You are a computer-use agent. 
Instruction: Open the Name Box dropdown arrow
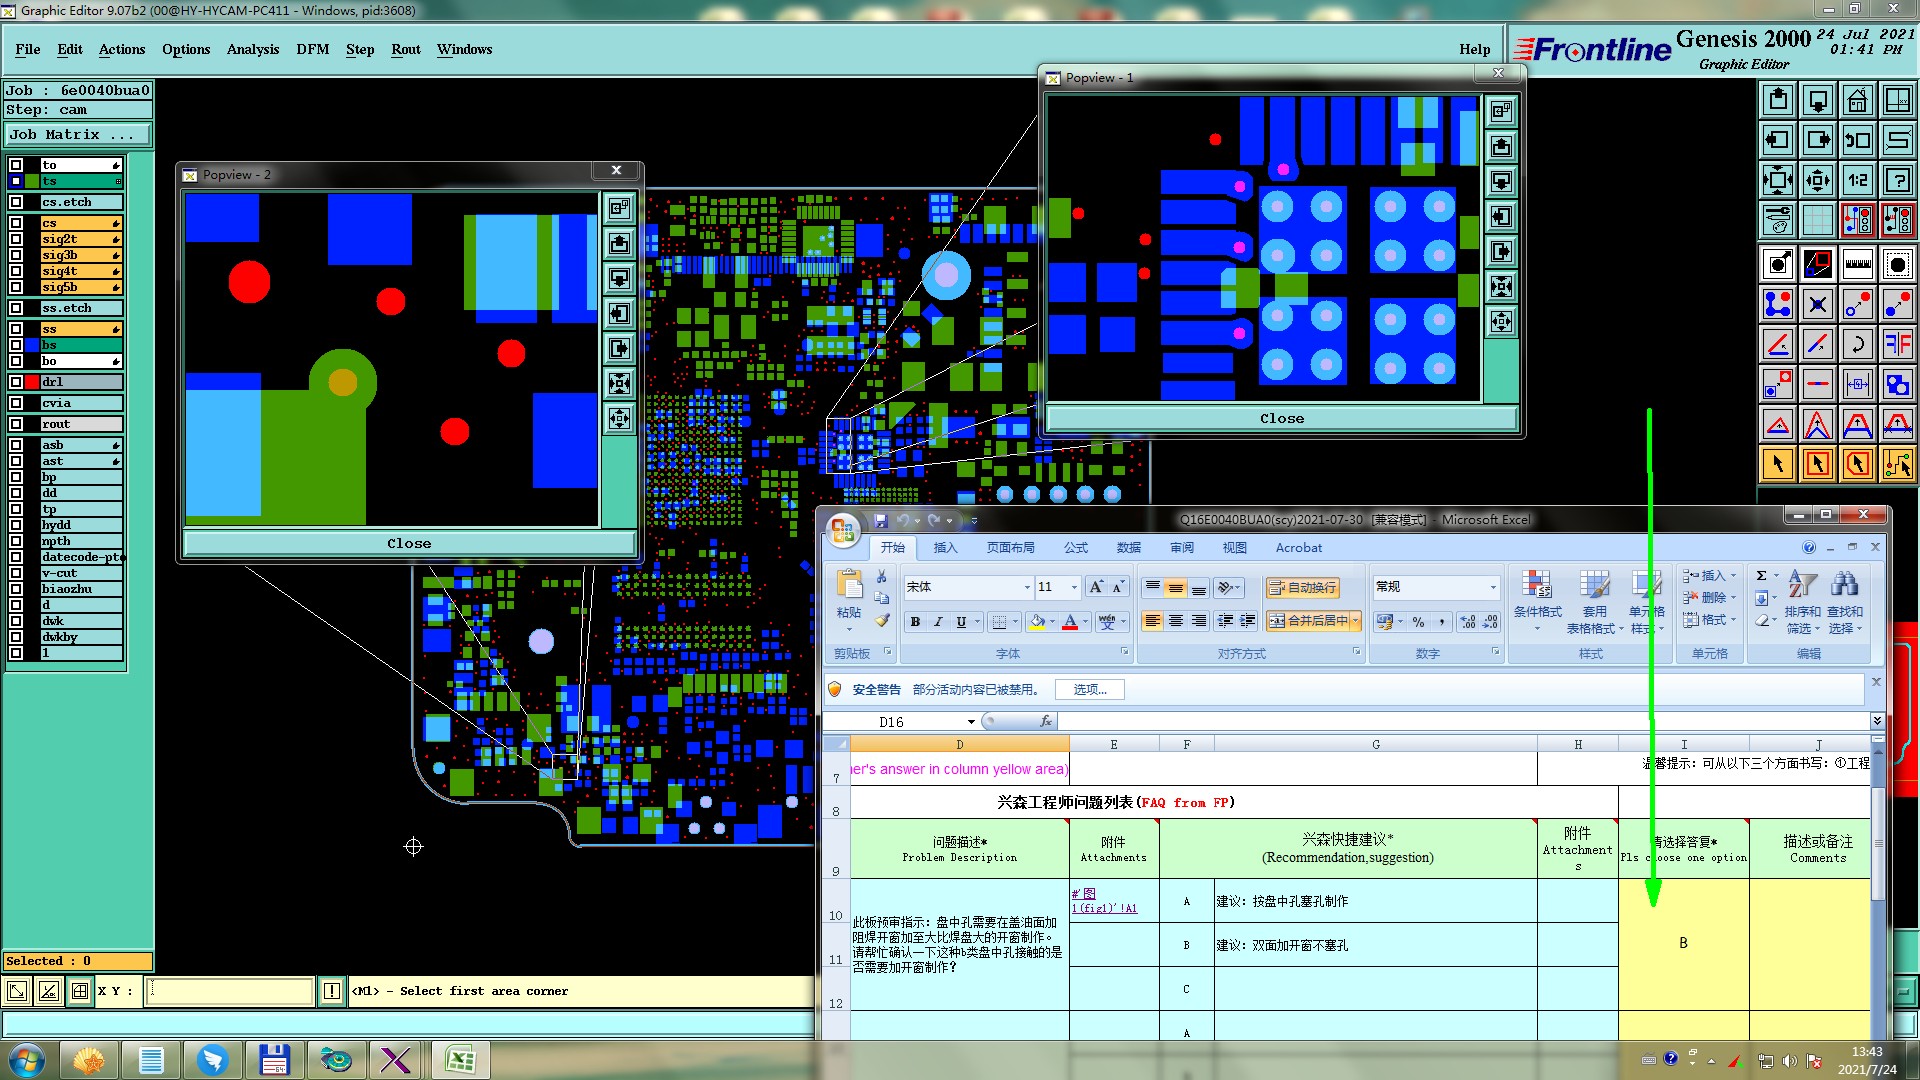970,722
